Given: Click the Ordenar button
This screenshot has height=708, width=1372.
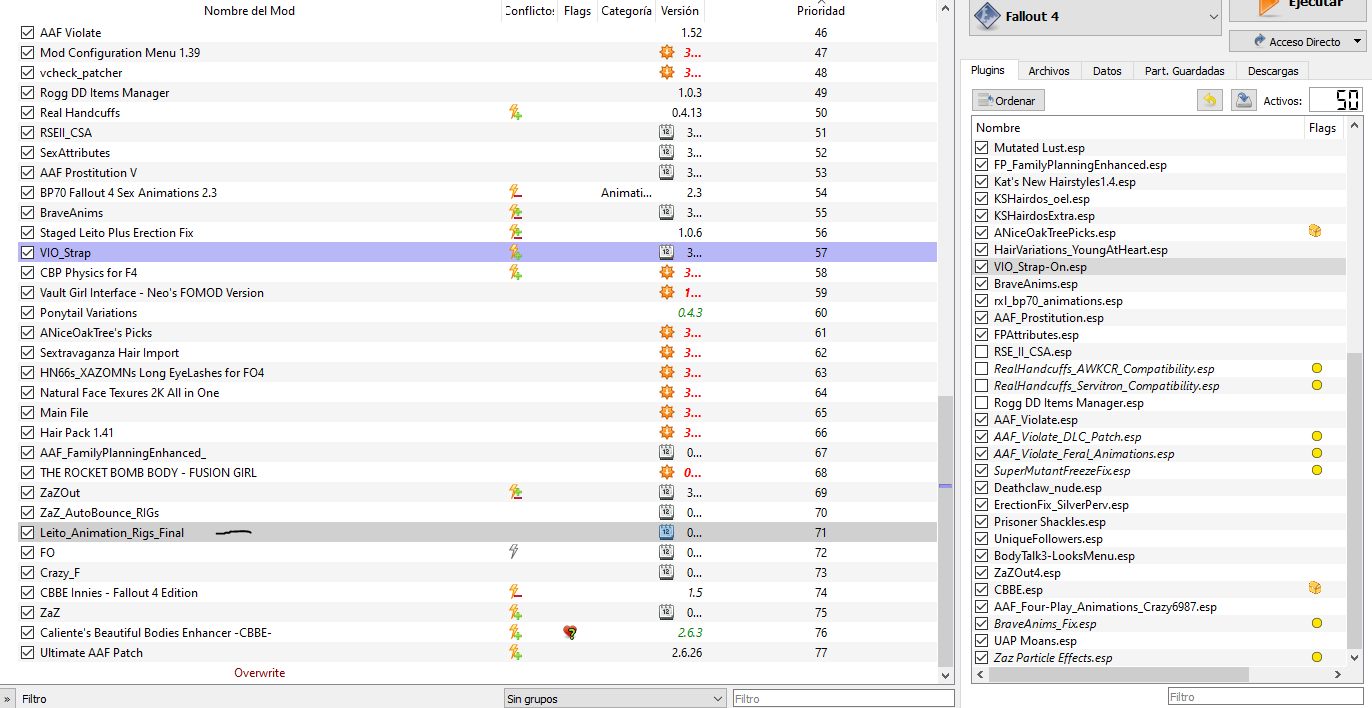Looking at the screenshot, I should tap(1009, 100).
